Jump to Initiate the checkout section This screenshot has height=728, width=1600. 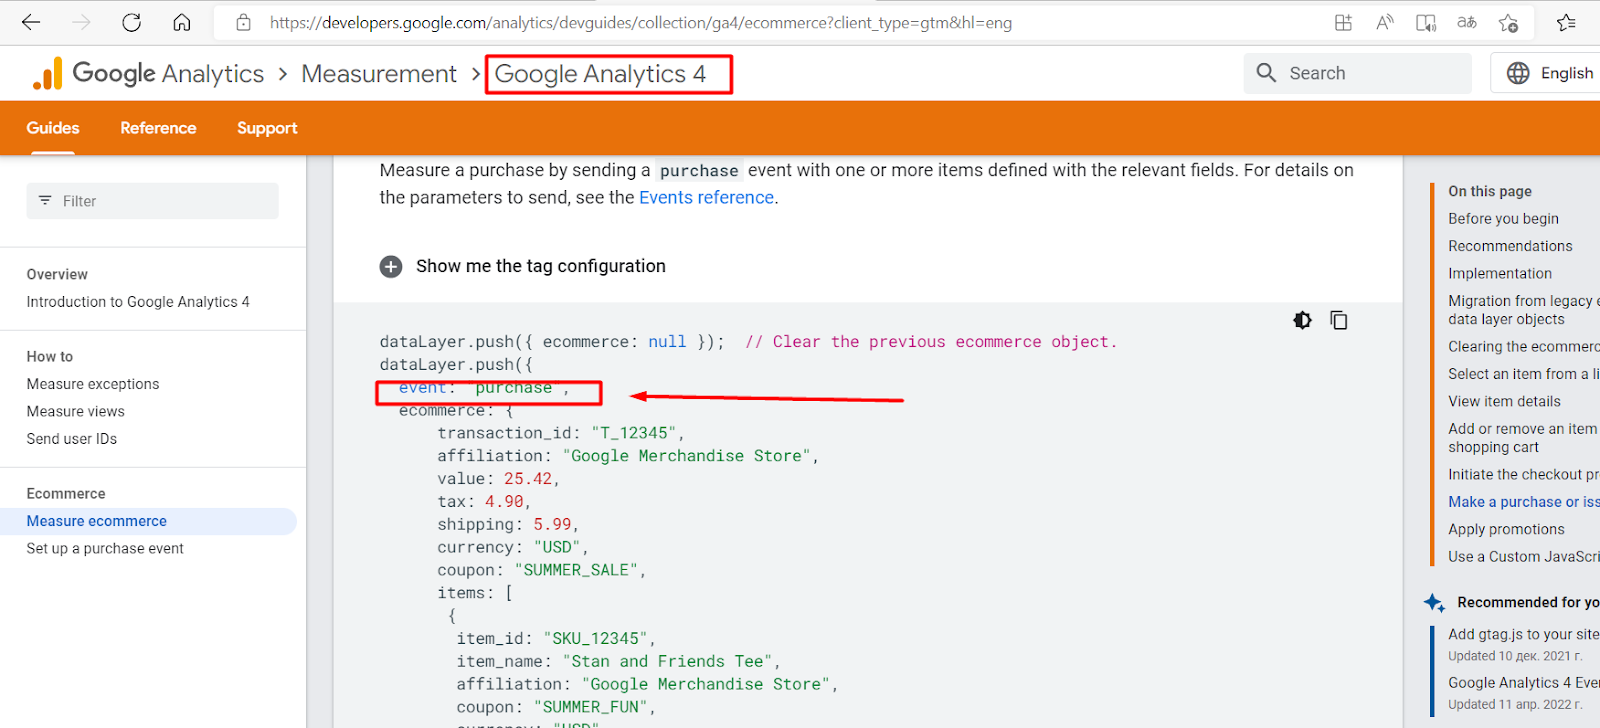click(x=1524, y=475)
